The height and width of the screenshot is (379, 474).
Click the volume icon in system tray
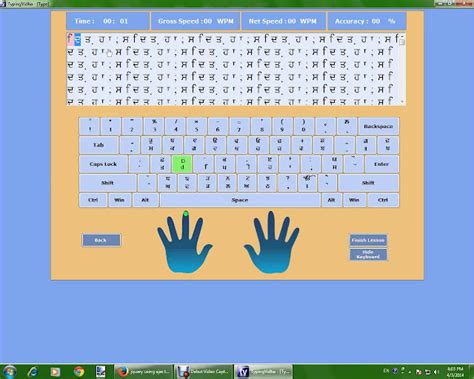point(437,371)
